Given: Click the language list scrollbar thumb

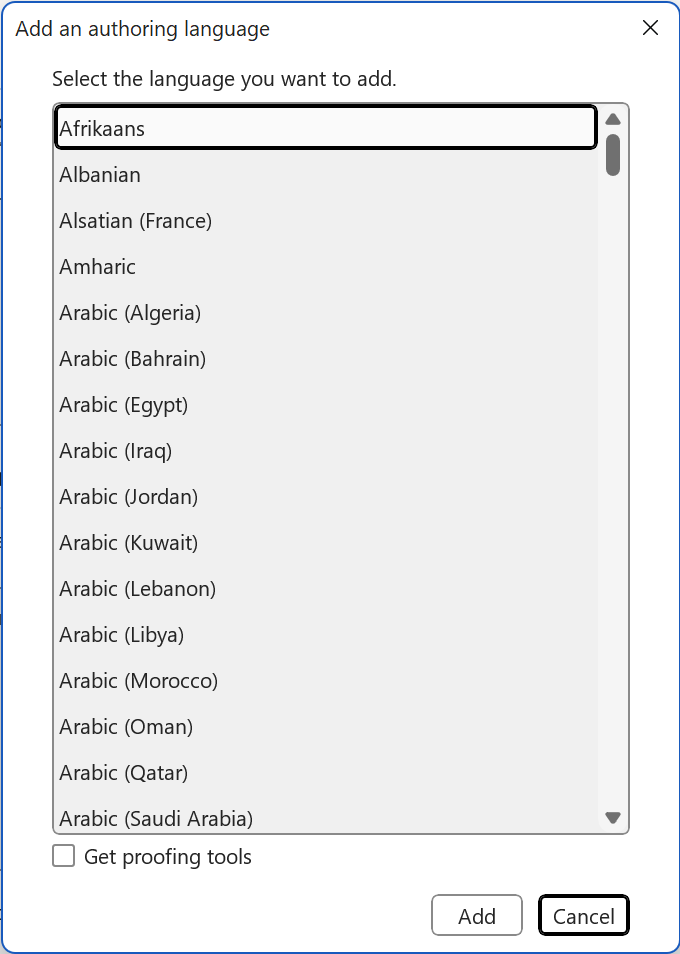Looking at the screenshot, I should click(613, 155).
